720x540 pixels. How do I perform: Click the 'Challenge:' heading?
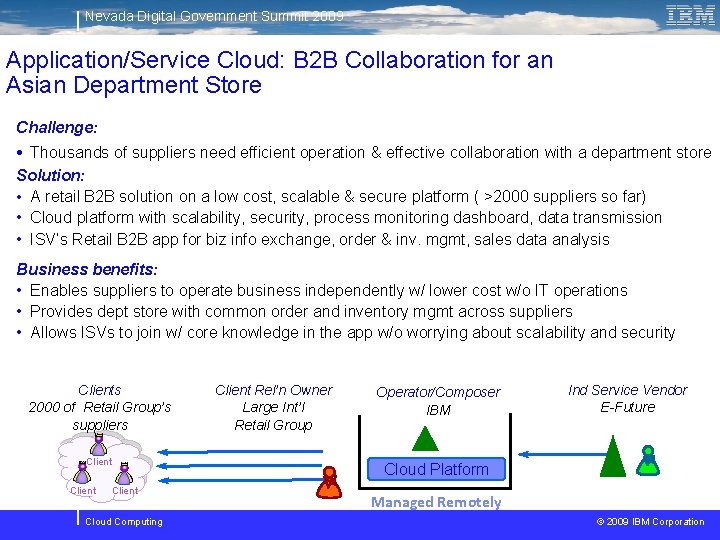(x=57, y=127)
